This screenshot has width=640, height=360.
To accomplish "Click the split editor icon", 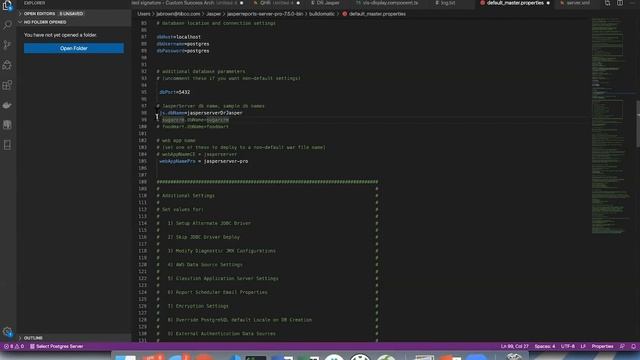I will coord(620,3).
